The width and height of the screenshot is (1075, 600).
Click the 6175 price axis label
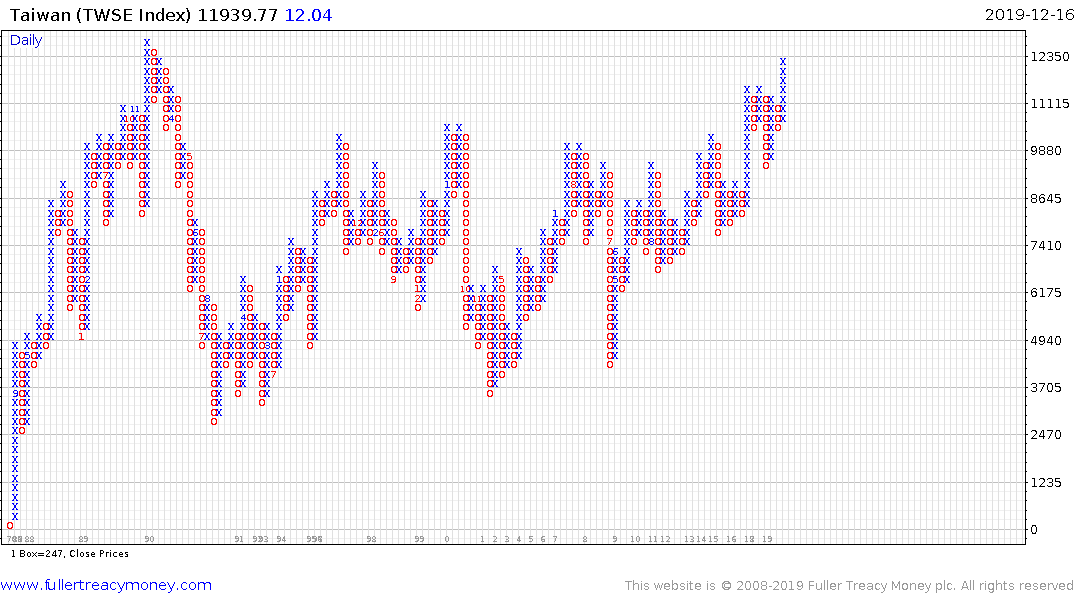point(1046,293)
